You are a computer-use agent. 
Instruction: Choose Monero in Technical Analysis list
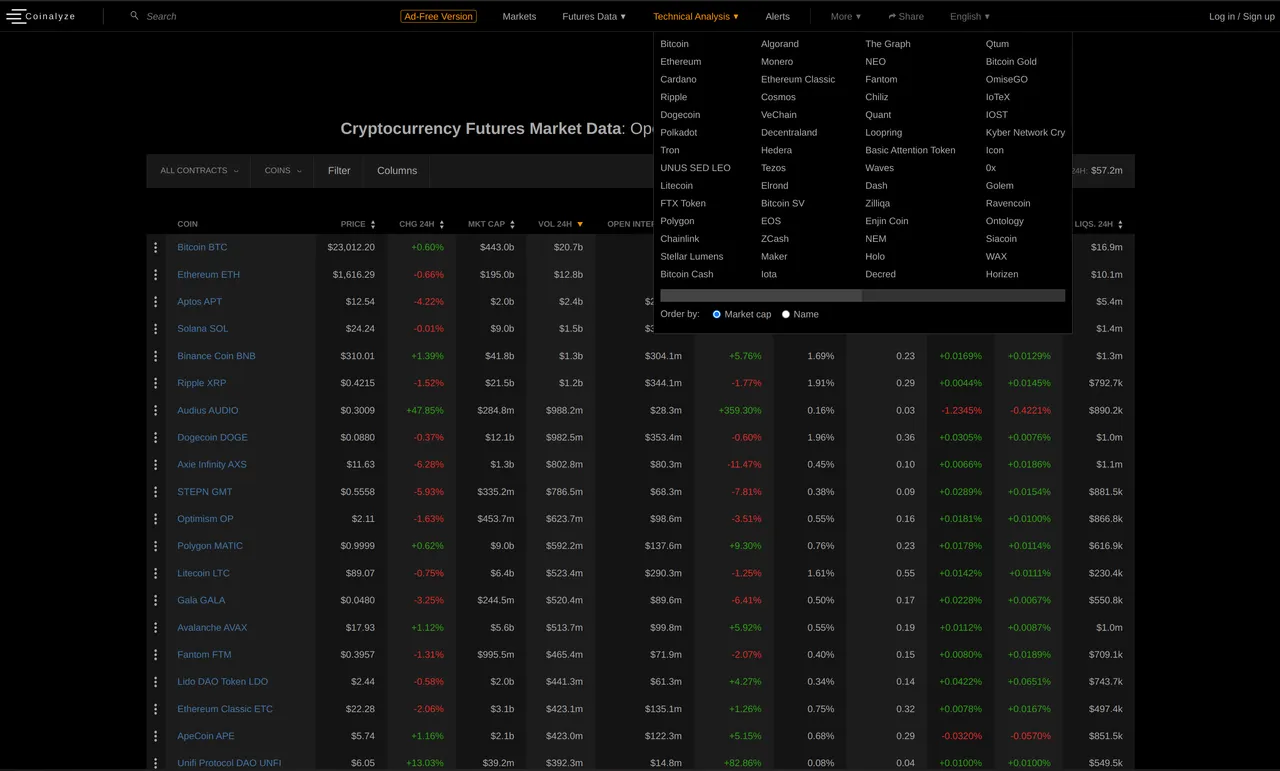[777, 62]
